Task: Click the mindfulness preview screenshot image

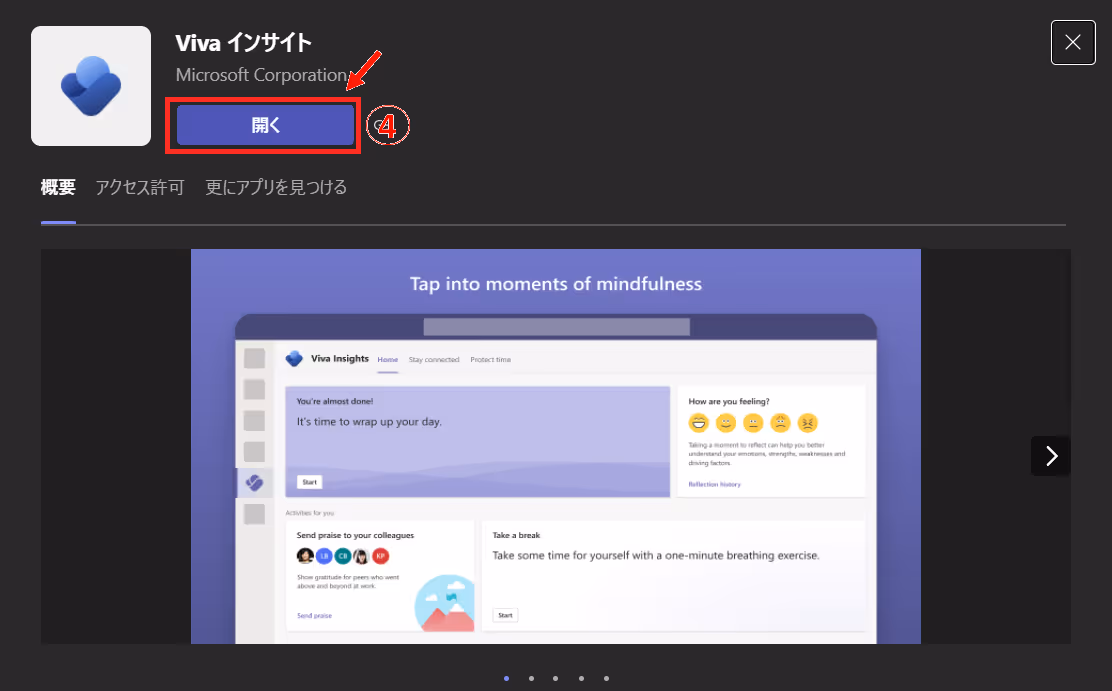Action: click(x=556, y=446)
